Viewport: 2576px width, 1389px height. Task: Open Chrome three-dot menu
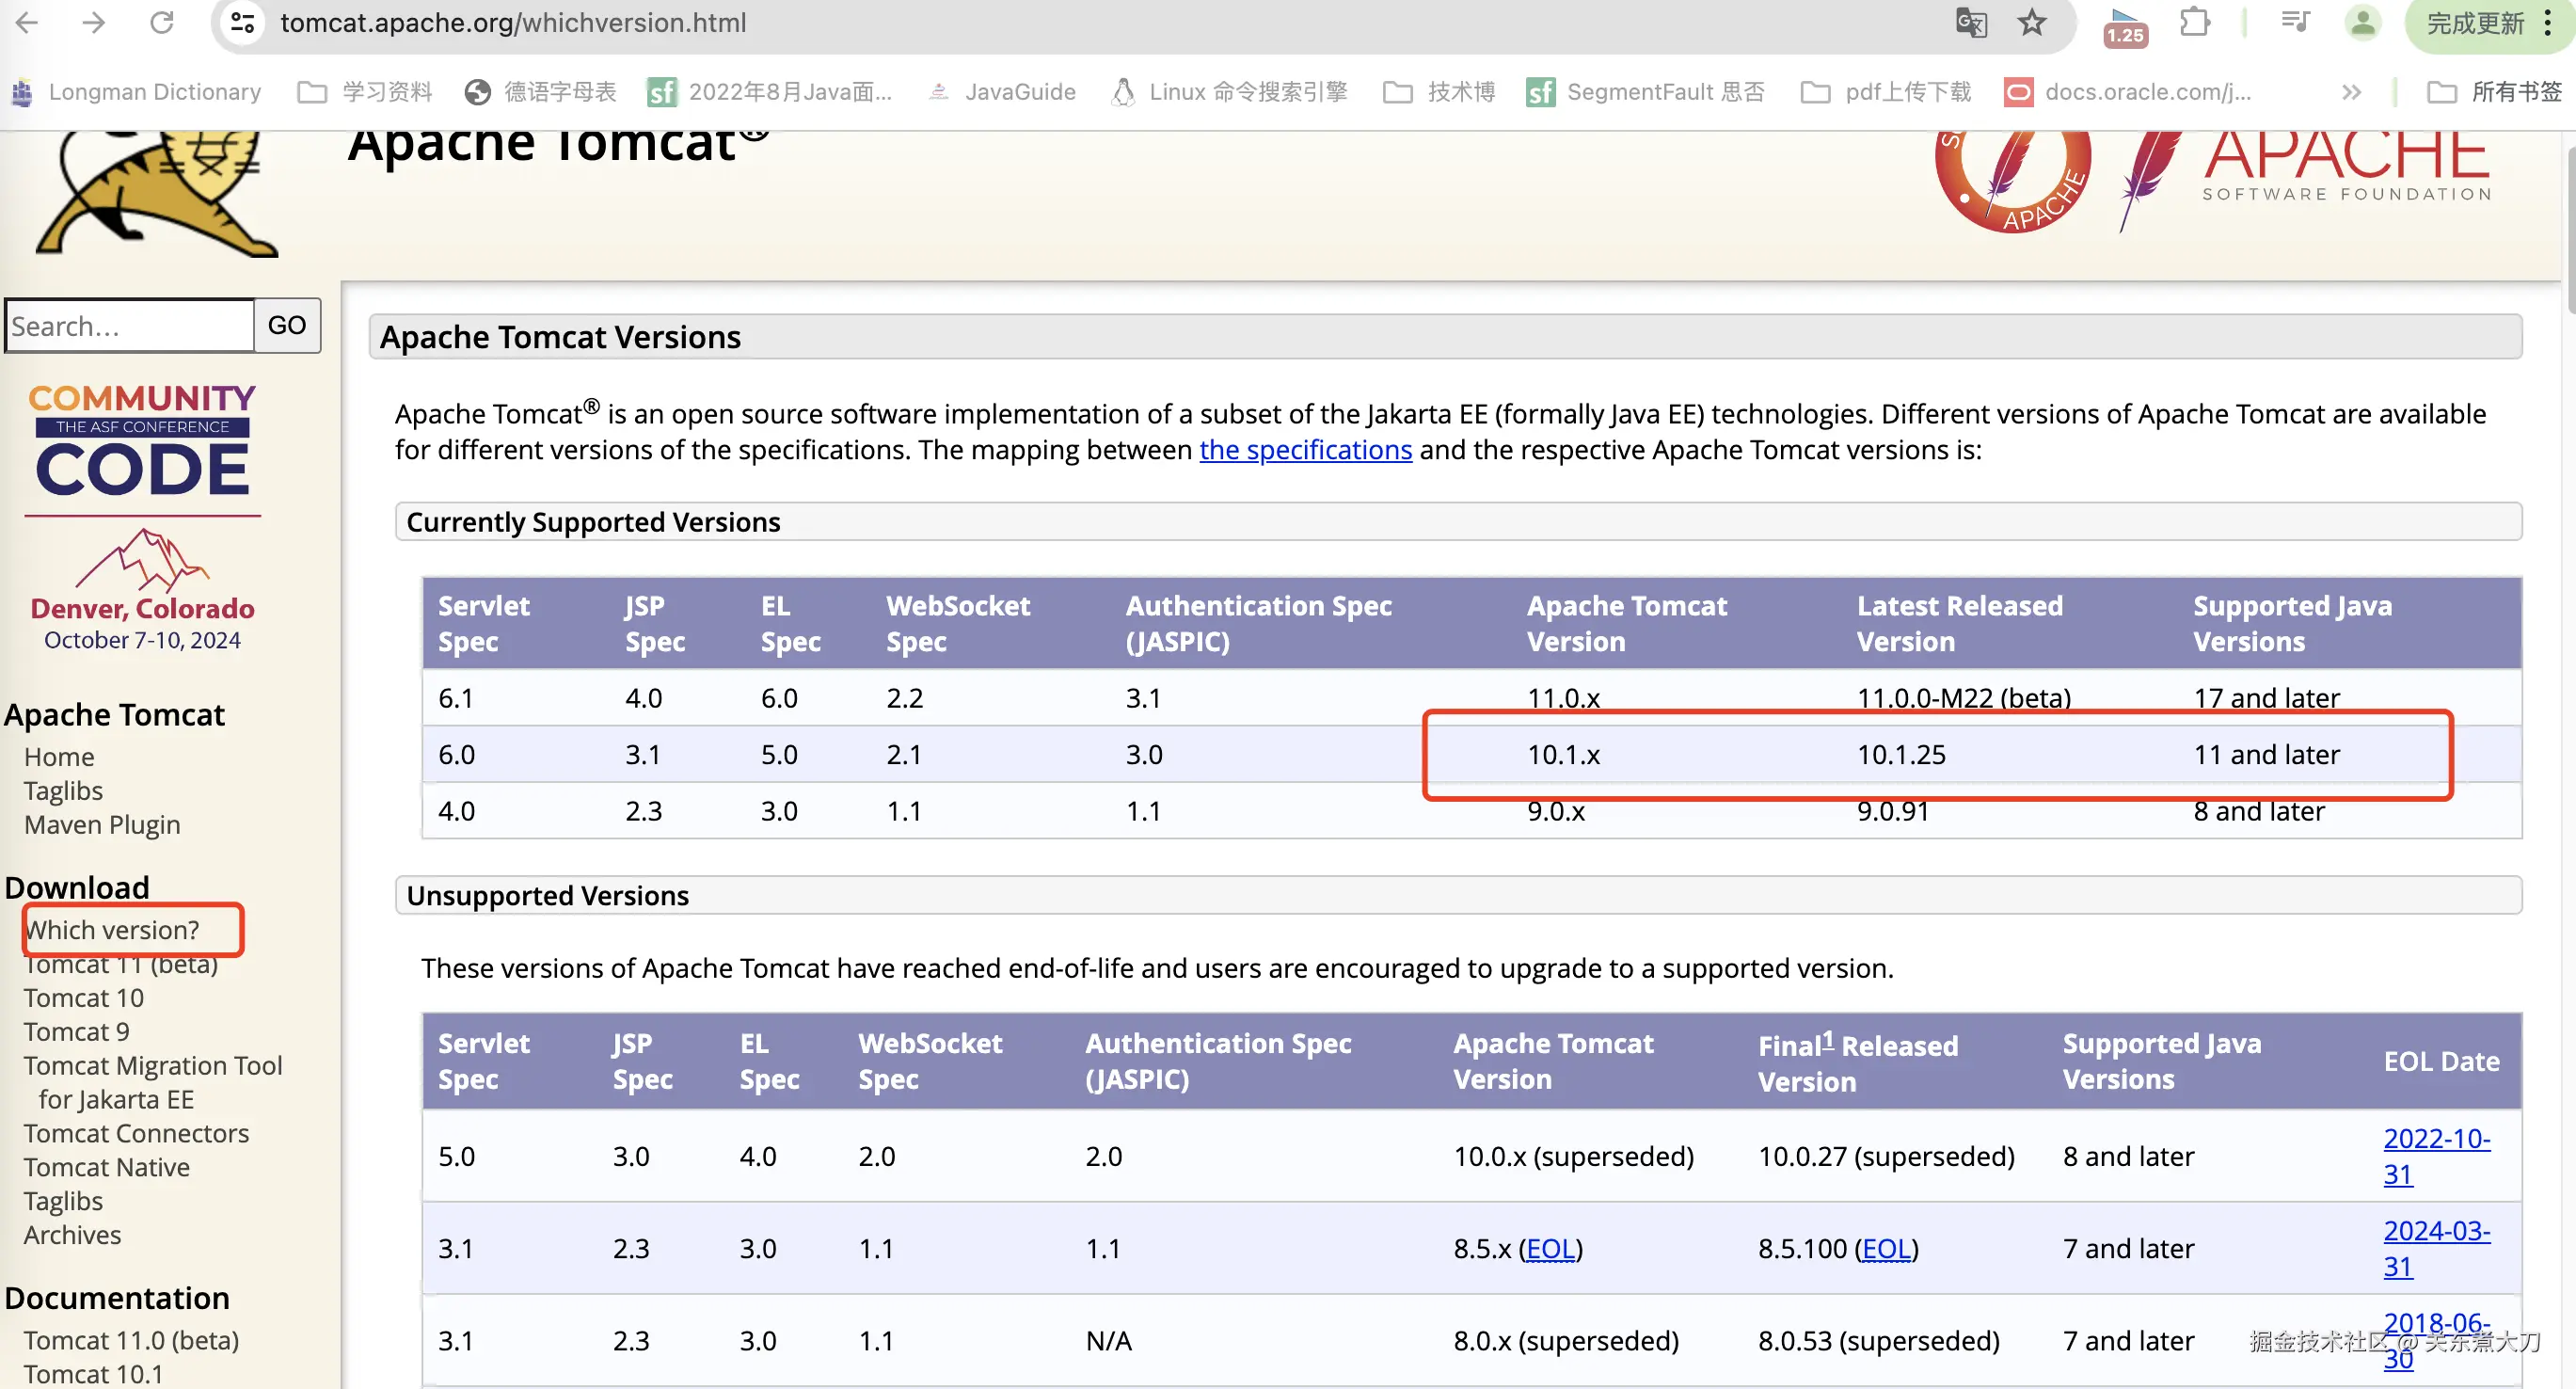click(2548, 22)
